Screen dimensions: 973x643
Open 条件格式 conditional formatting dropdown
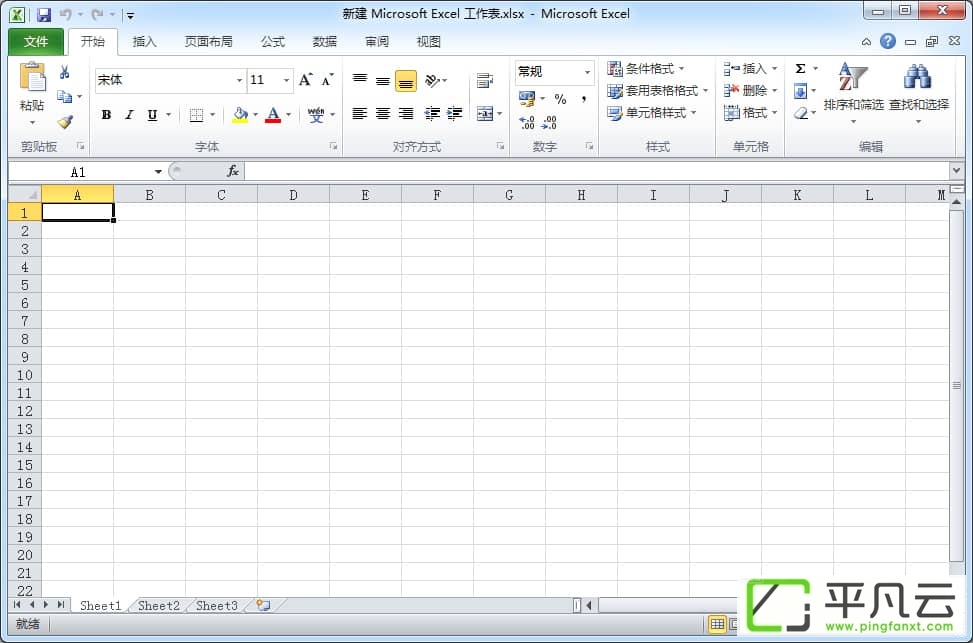(646, 68)
